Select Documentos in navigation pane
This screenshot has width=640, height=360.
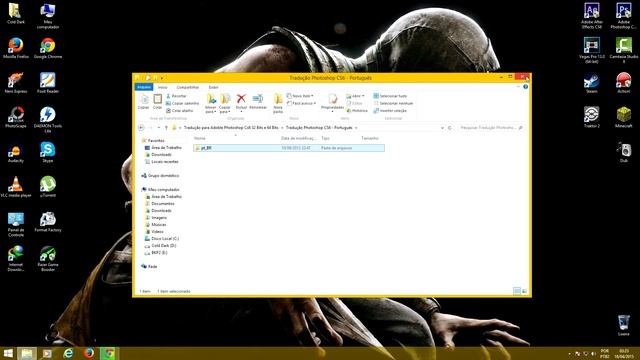[x=160, y=204]
